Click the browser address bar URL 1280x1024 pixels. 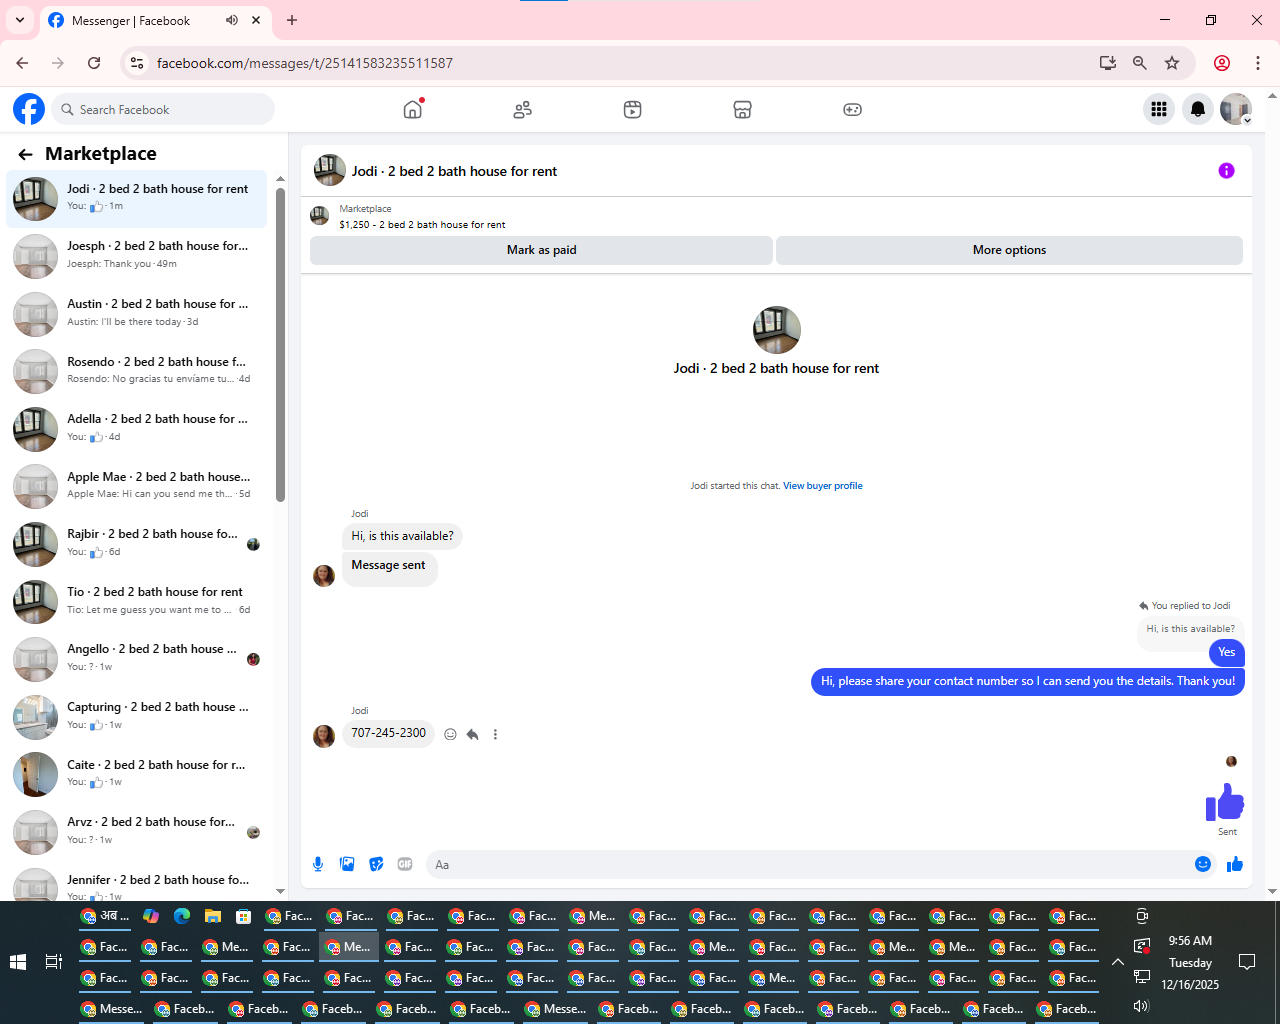click(x=305, y=63)
